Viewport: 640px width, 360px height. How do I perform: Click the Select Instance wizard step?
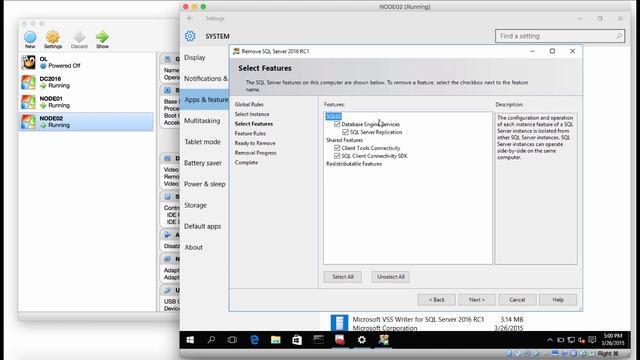[x=252, y=114]
